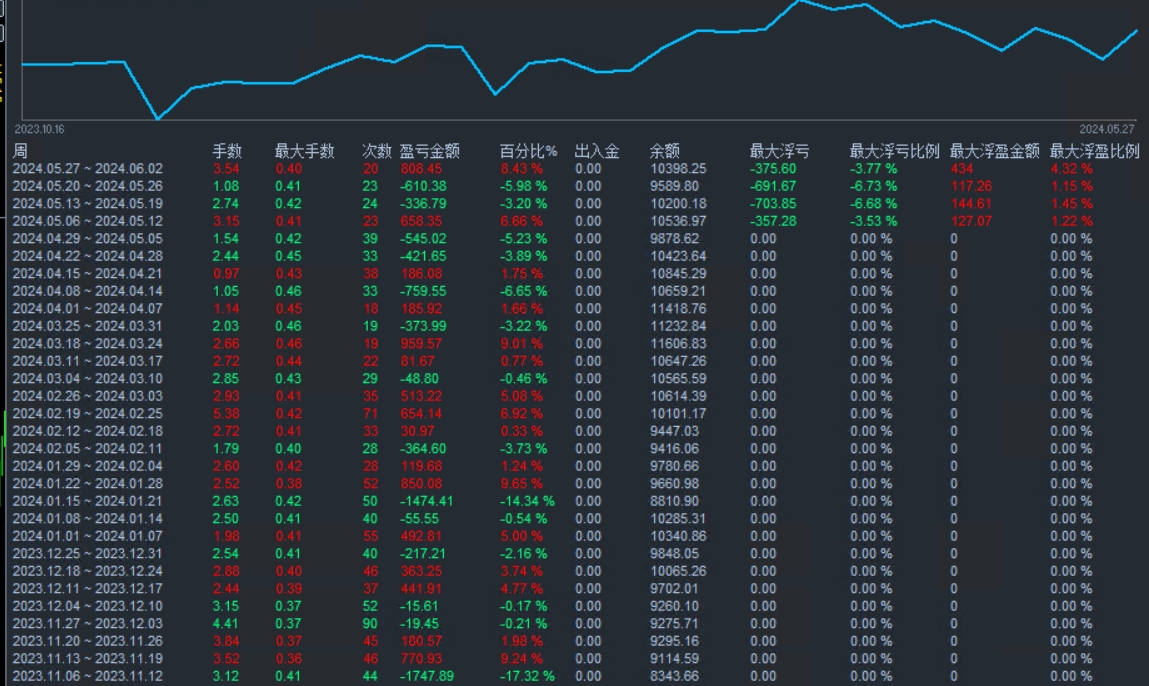Select week row 2024.03.25 ~ 2024.03.31

pos(574,326)
